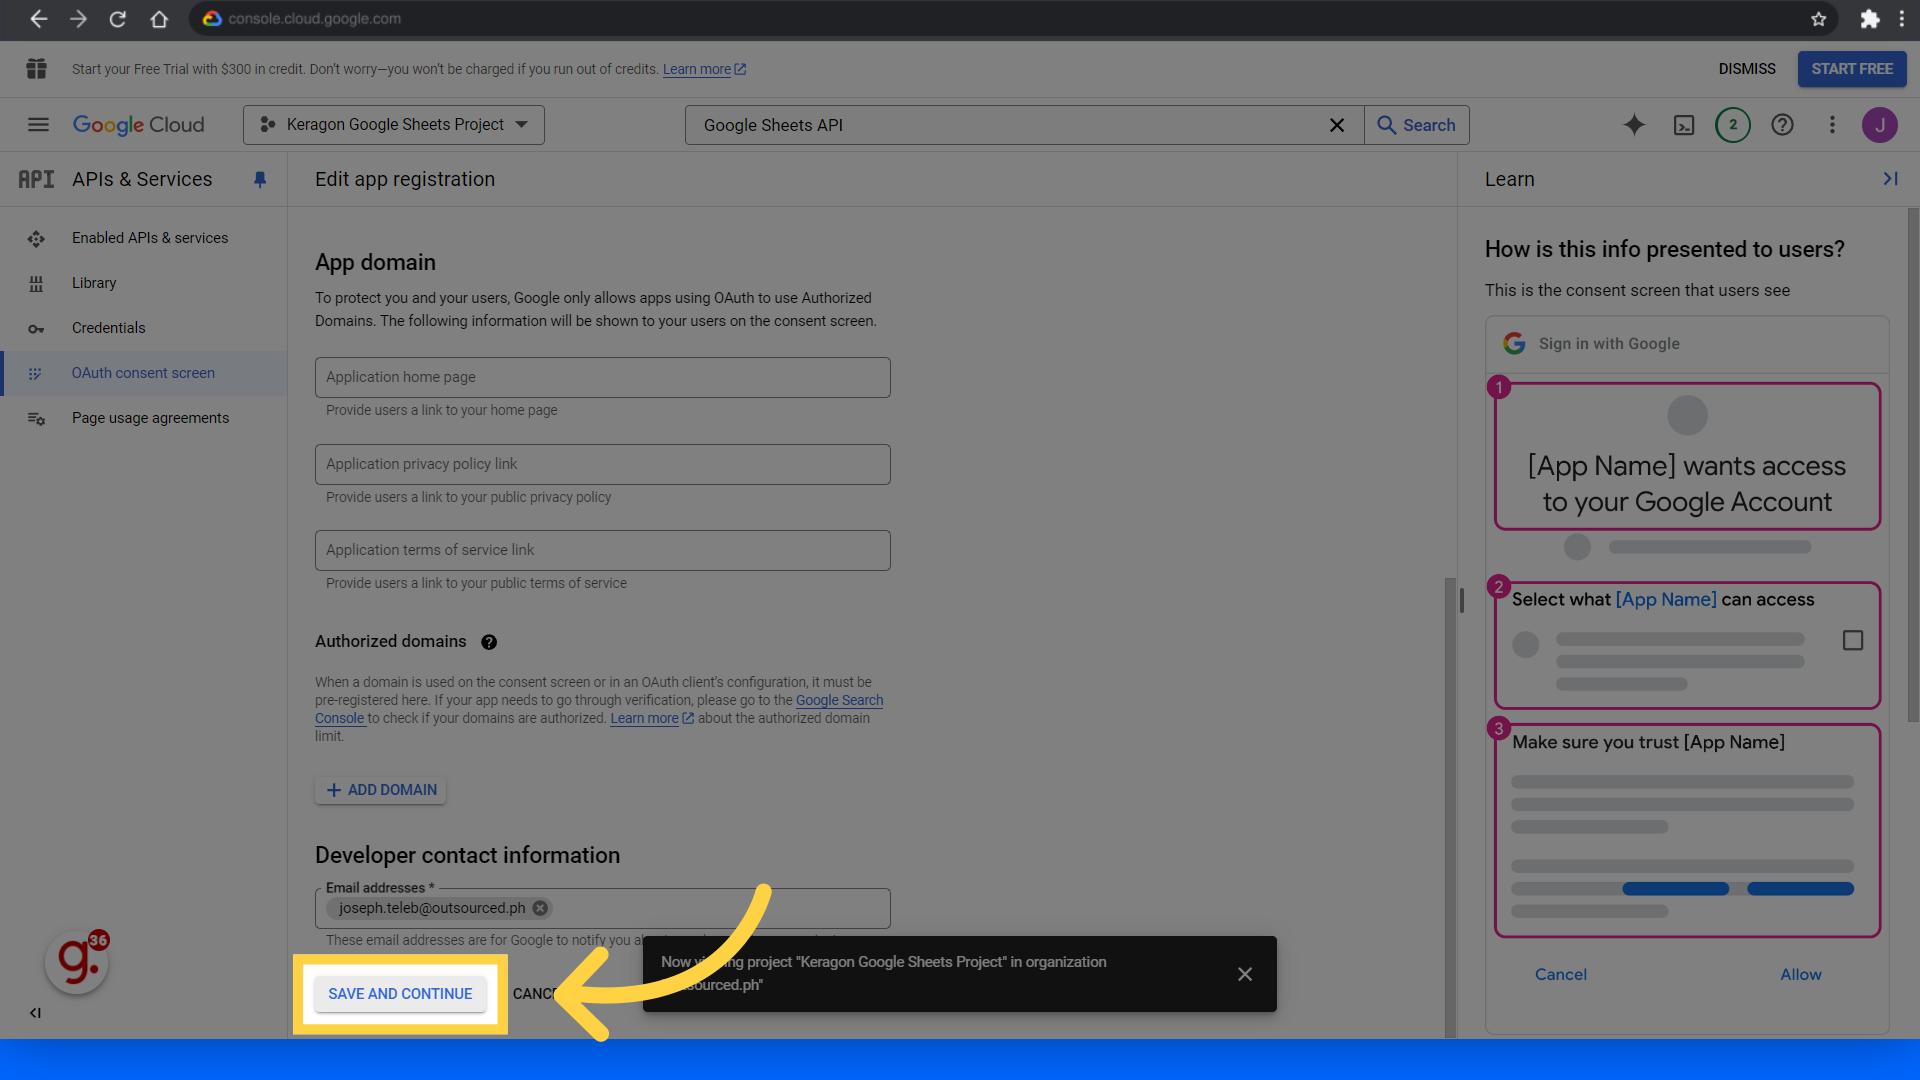Image resolution: width=1920 pixels, height=1080 pixels.
Task: Open the main navigation hamburger menu
Action: pos(38,125)
